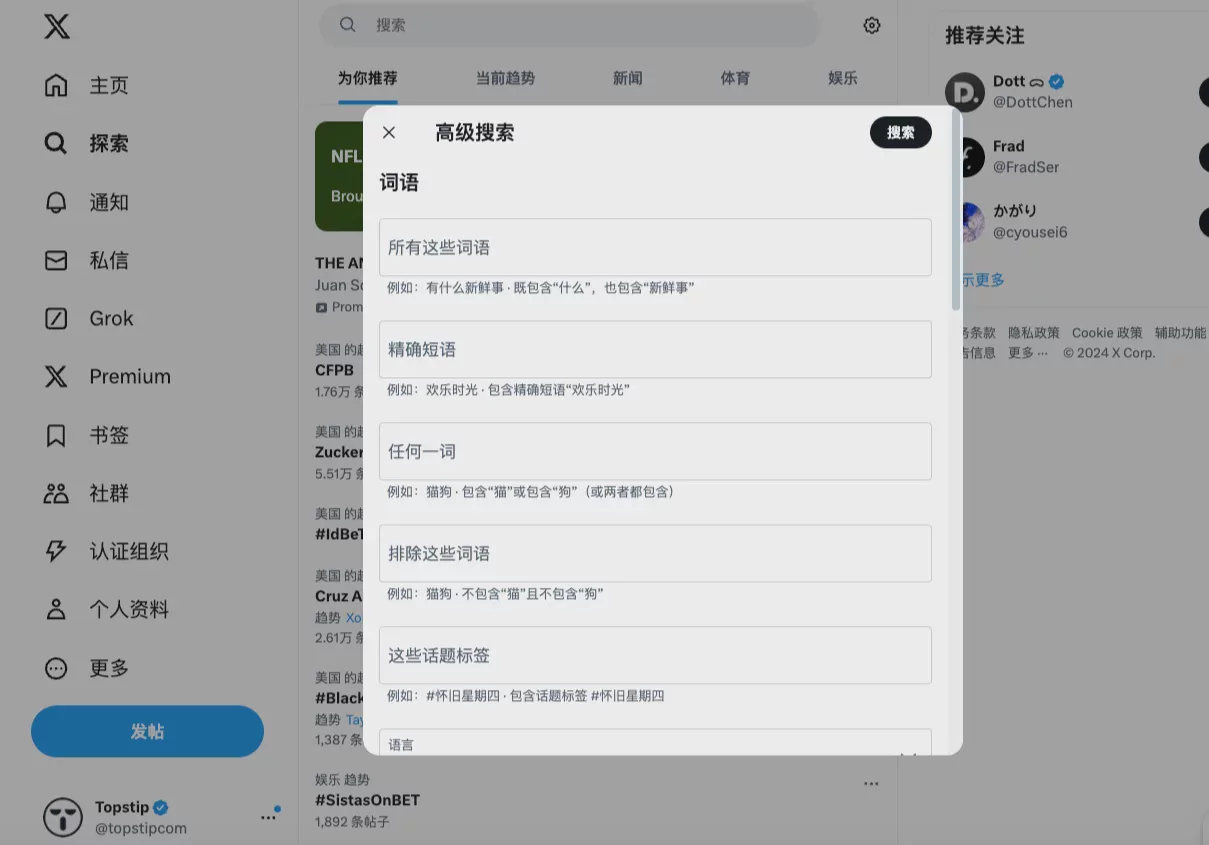The image size is (1209, 845).
Task: Click the X logo in sidebar top
Action: [57, 27]
